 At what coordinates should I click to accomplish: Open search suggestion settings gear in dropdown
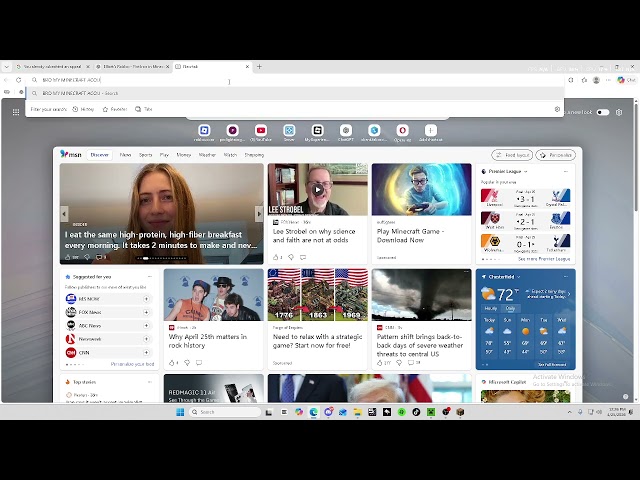[557, 109]
